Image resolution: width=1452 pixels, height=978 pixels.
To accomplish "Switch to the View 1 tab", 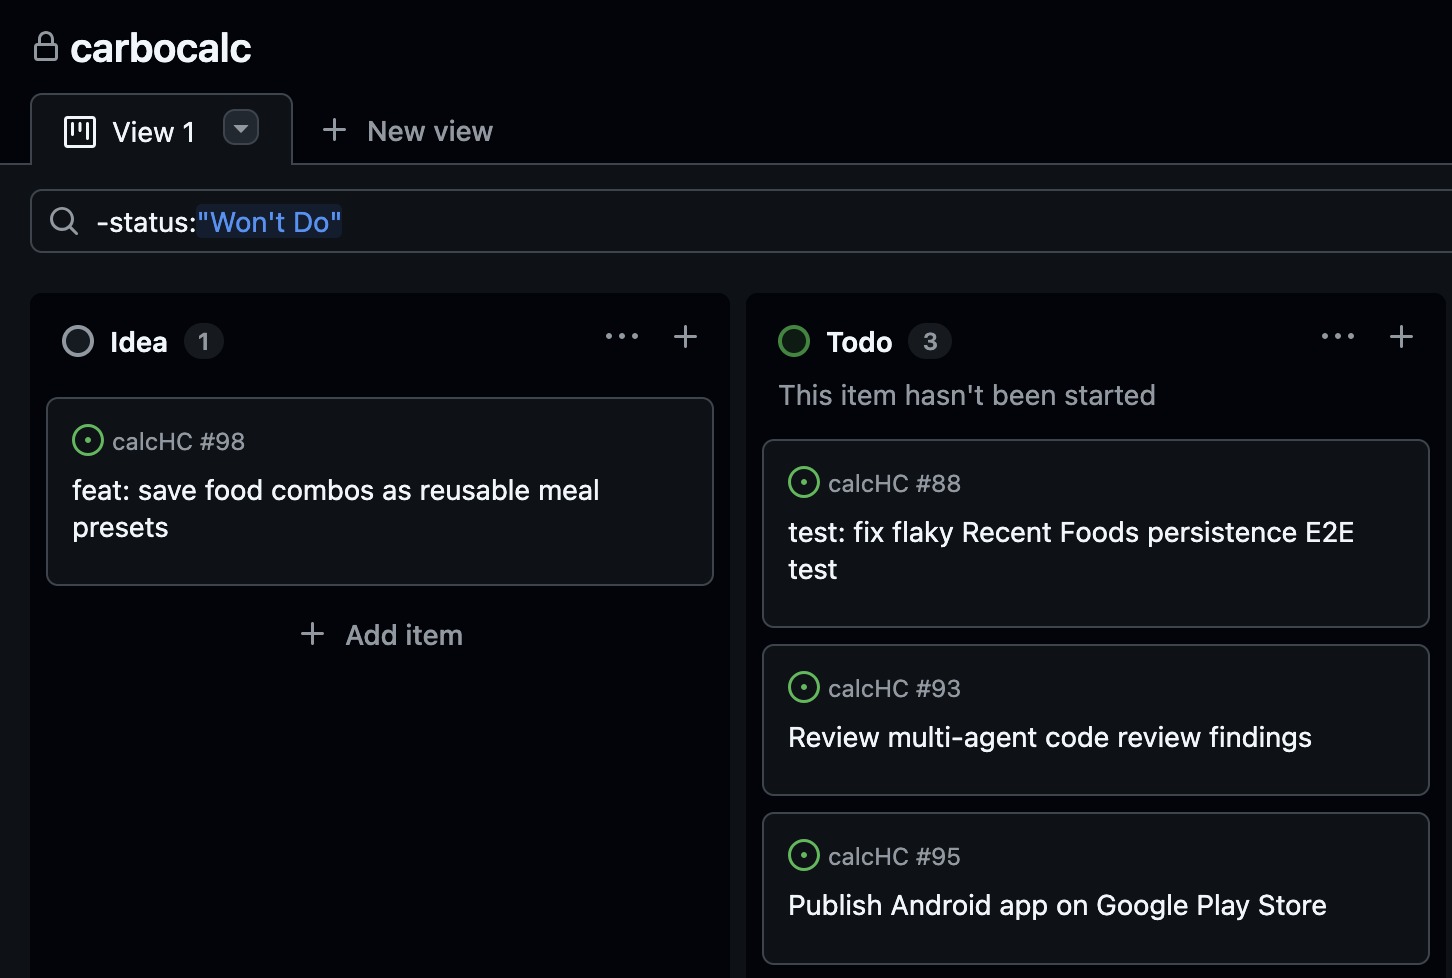I will pos(153,132).
